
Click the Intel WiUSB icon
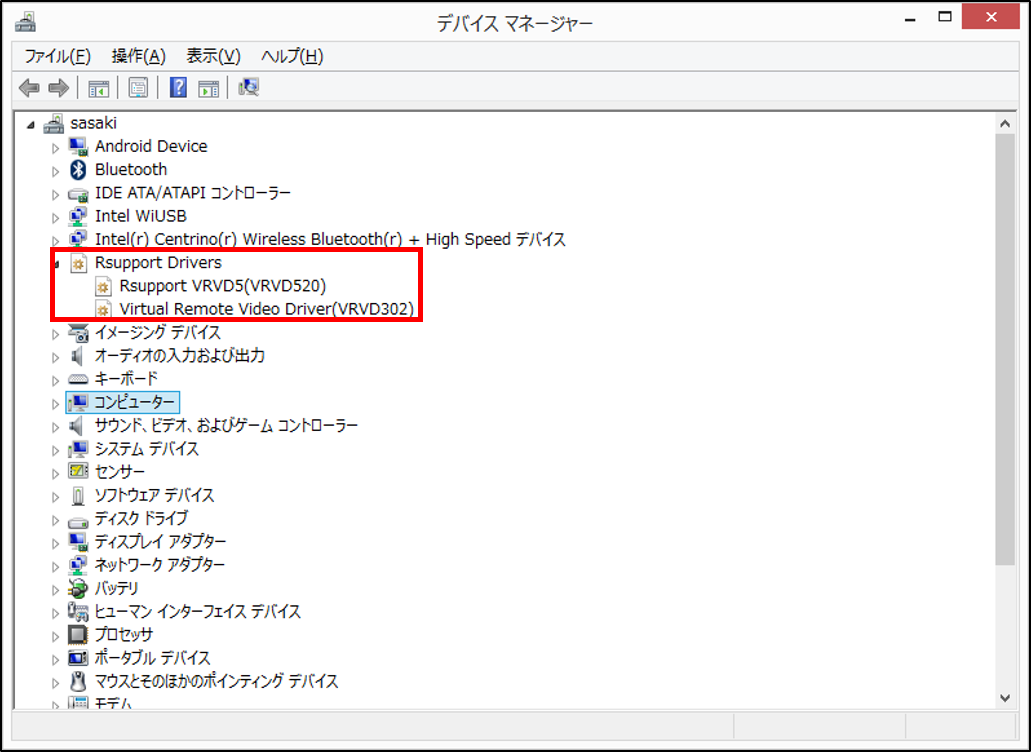click(78, 216)
